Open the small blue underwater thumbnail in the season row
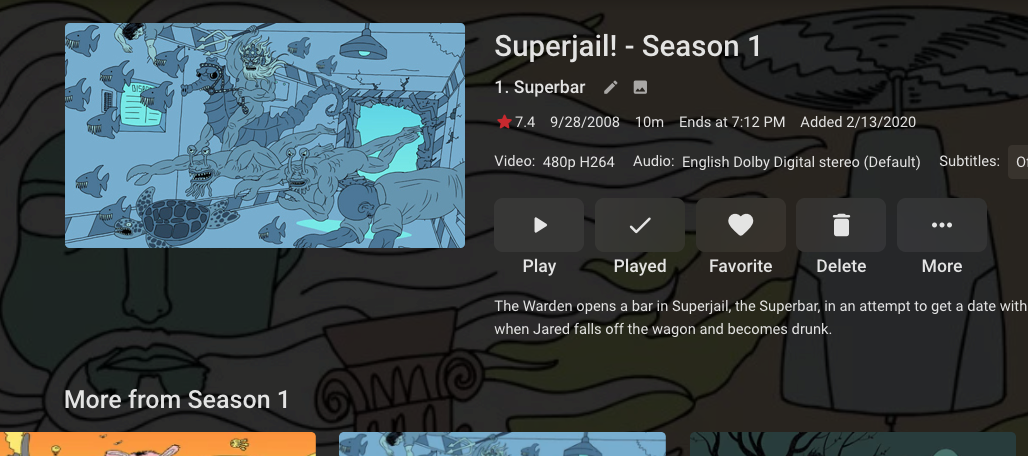 (x=502, y=444)
